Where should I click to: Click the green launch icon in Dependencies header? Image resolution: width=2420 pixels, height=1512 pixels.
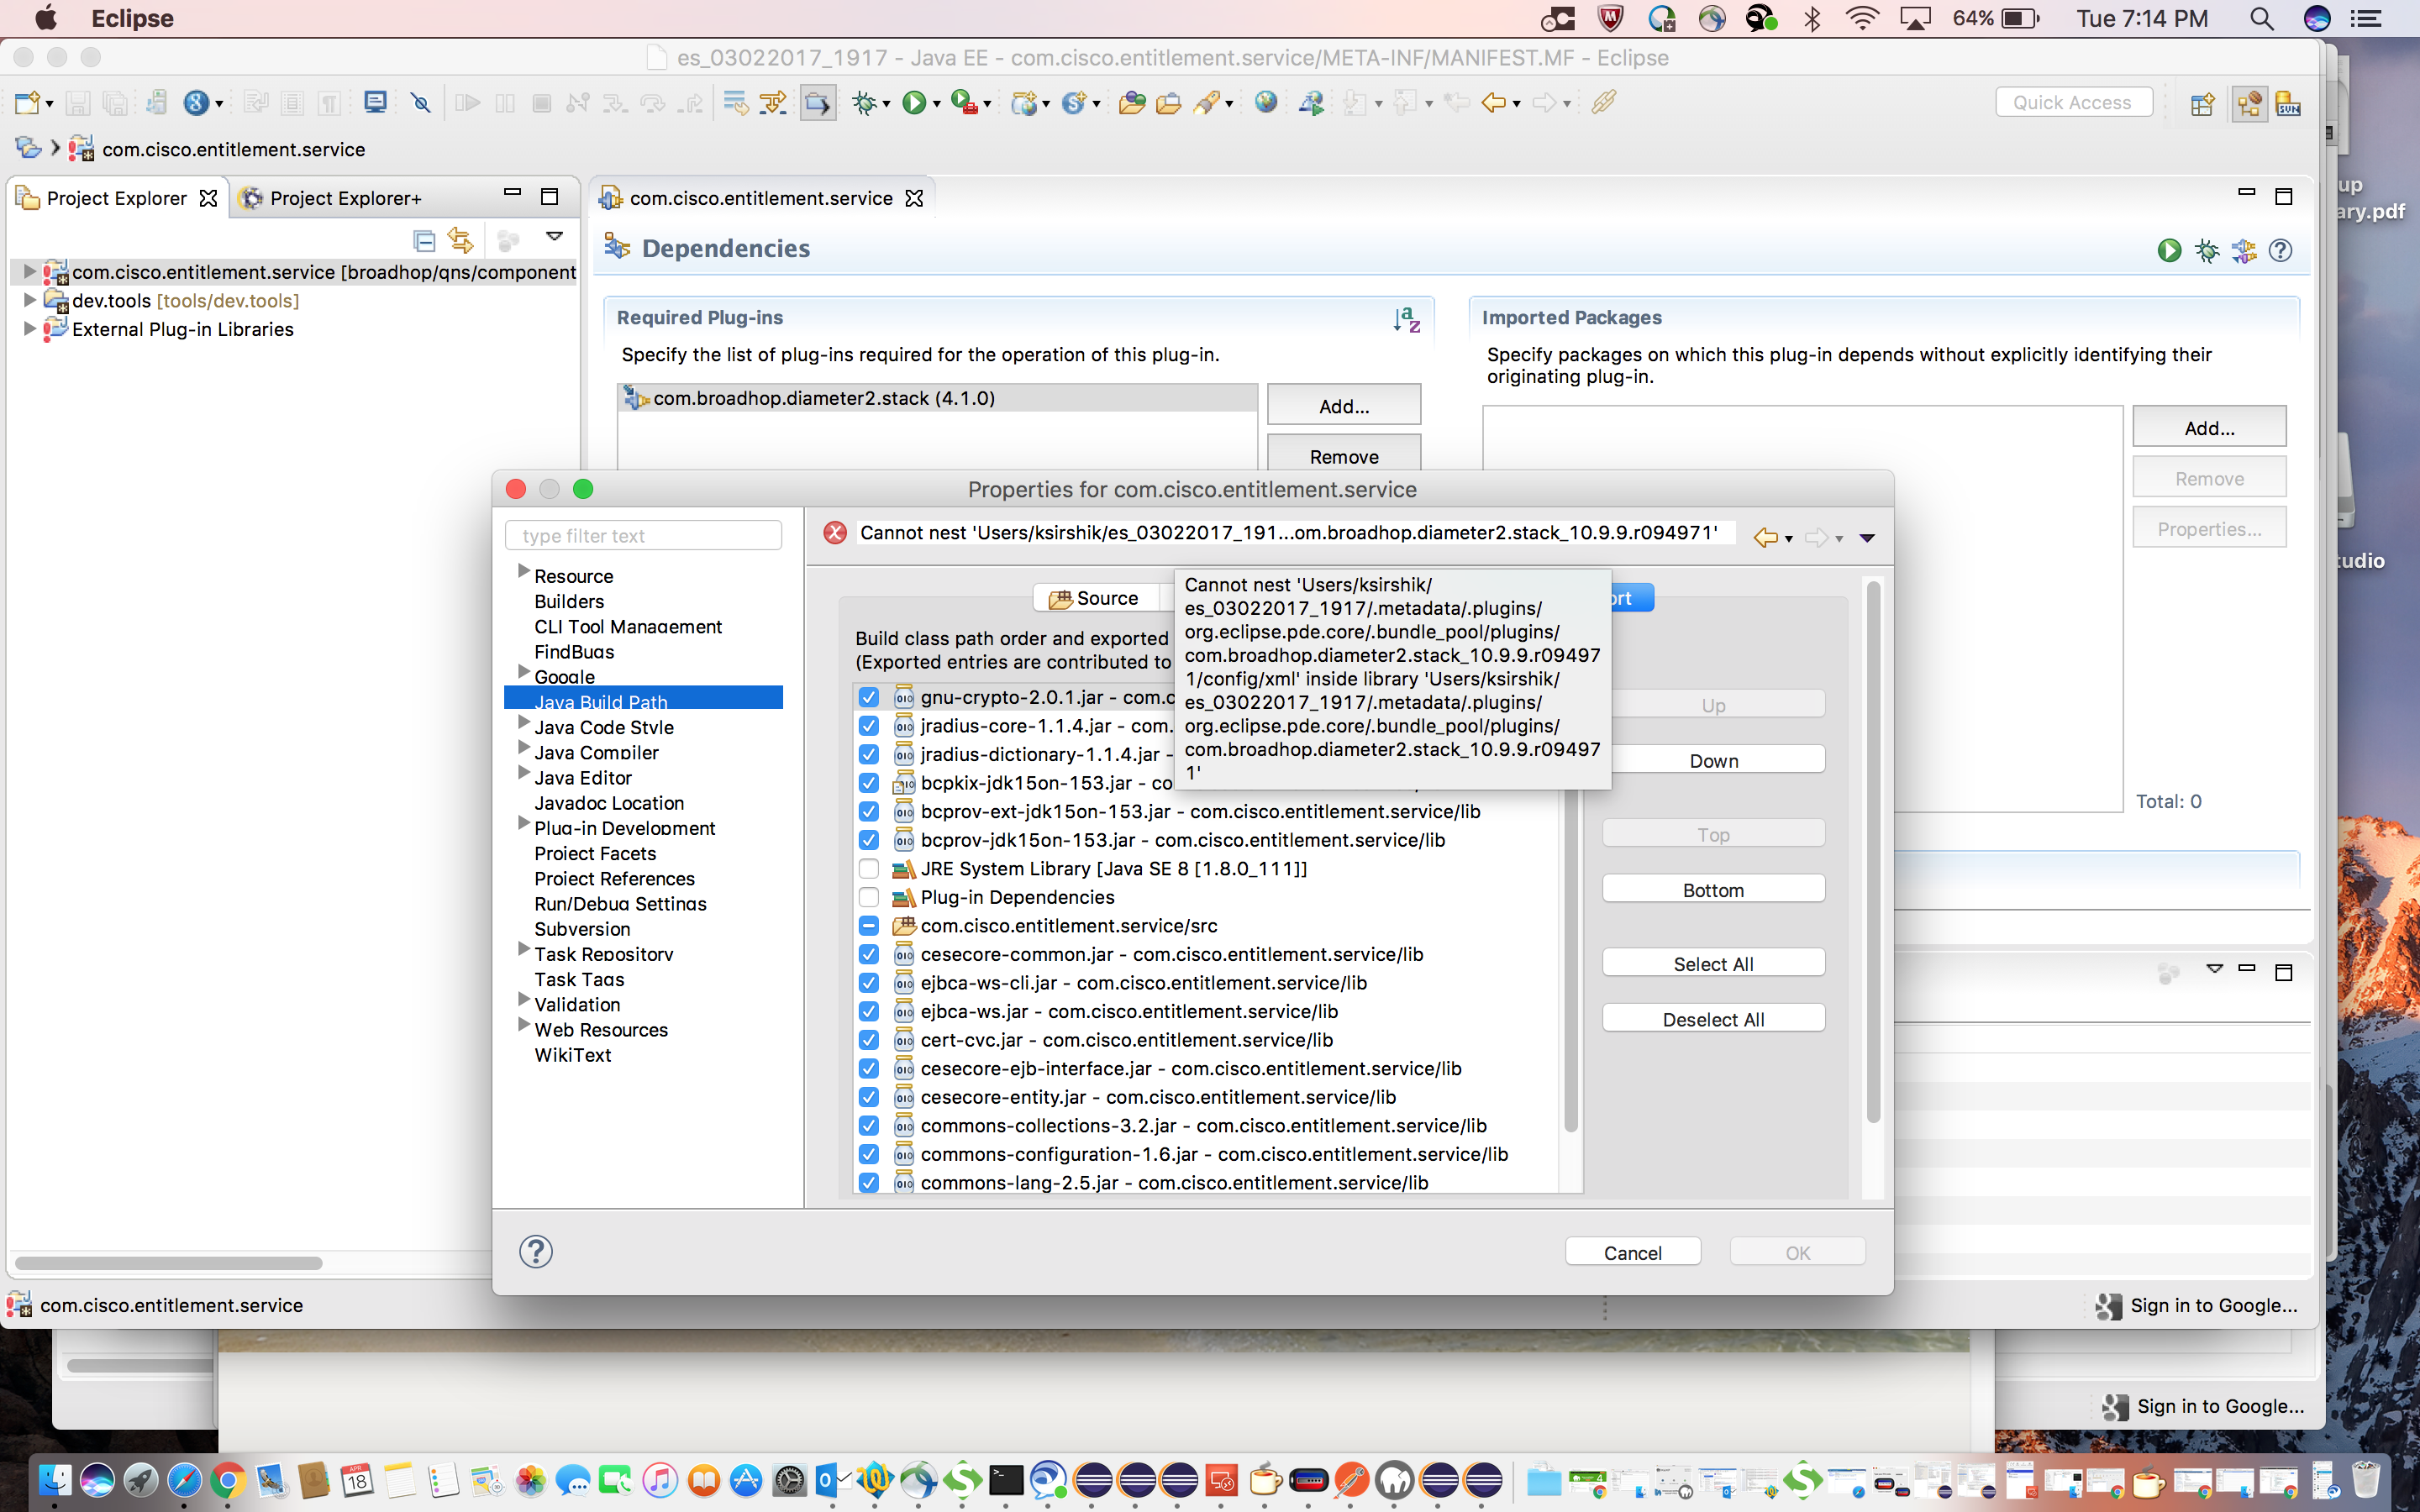[x=2169, y=250]
